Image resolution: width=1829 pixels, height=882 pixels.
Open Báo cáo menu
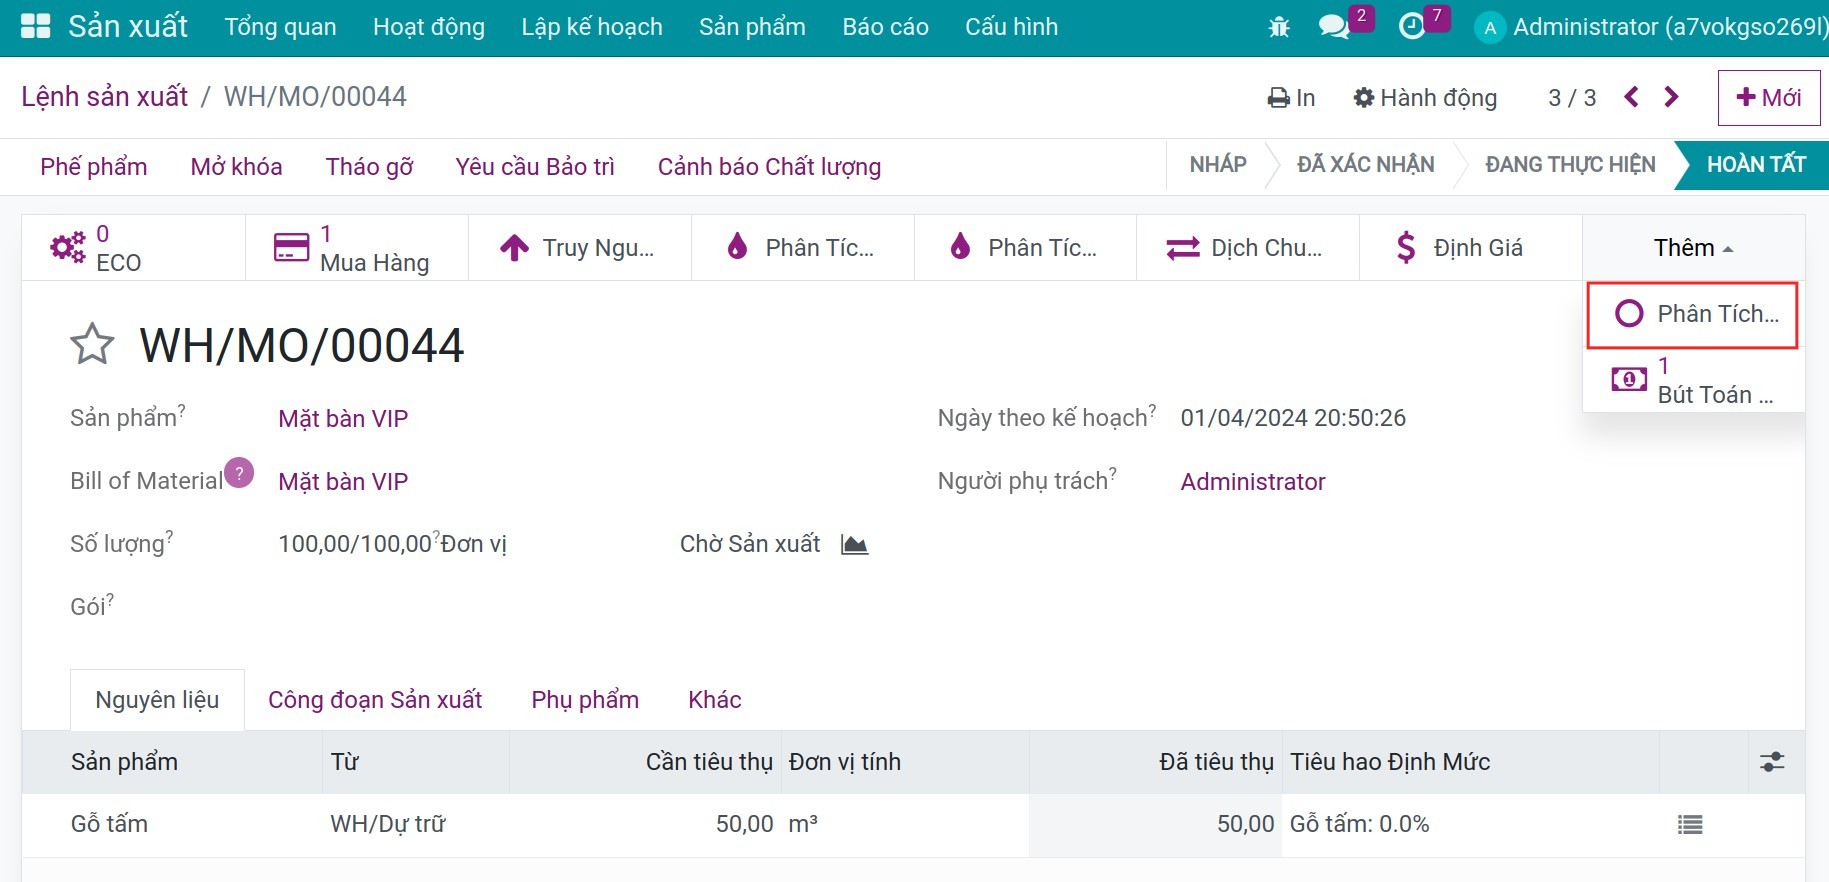pyautogui.click(x=886, y=27)
